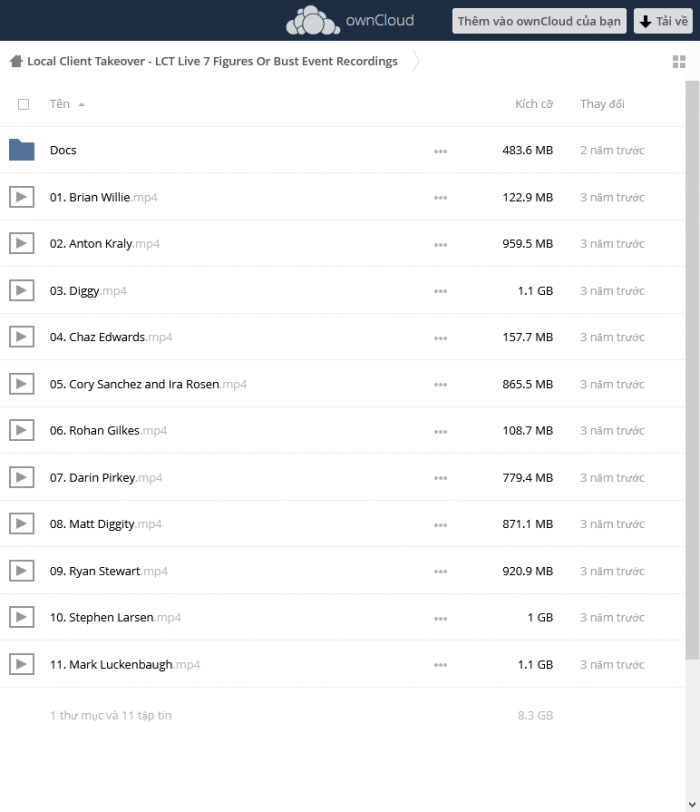Click 'Thêm vào ownCloud của bạn' button

coord(539,21)
